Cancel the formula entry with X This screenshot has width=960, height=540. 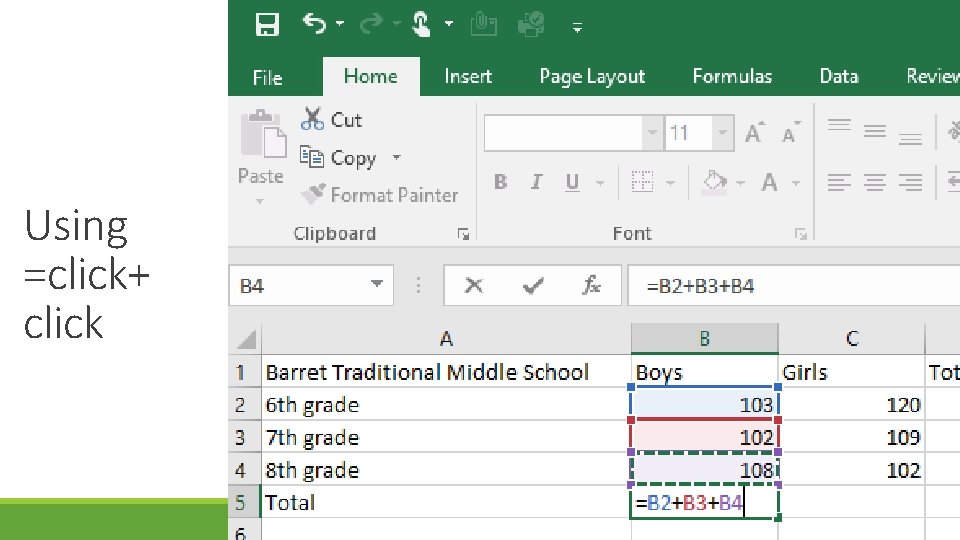coord(473,285)
